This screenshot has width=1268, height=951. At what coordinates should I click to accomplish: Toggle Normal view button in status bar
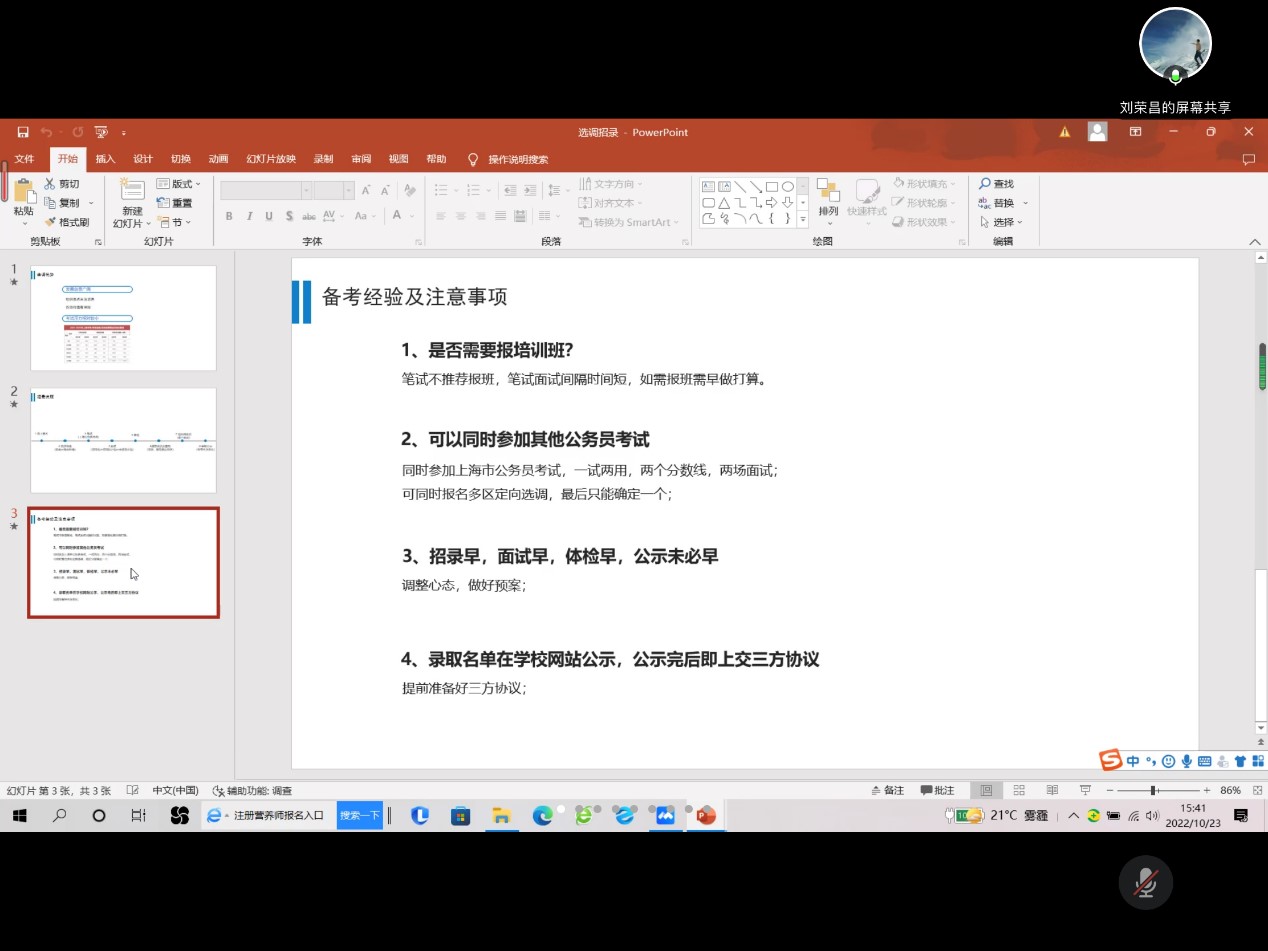tap(986, 790)
